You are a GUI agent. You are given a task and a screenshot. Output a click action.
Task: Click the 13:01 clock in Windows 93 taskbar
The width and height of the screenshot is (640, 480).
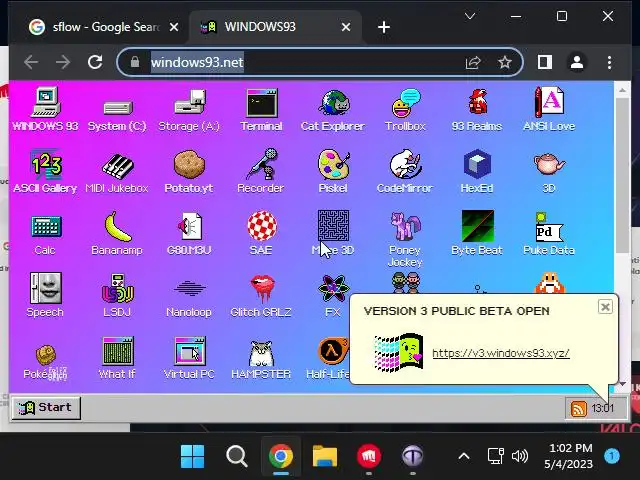[x=602, y=408]
